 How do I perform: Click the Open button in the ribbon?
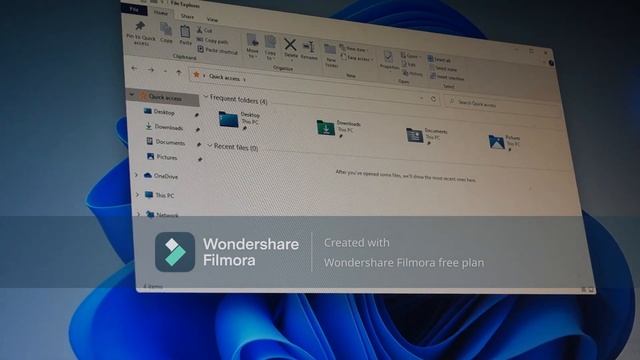pos(410,56)
